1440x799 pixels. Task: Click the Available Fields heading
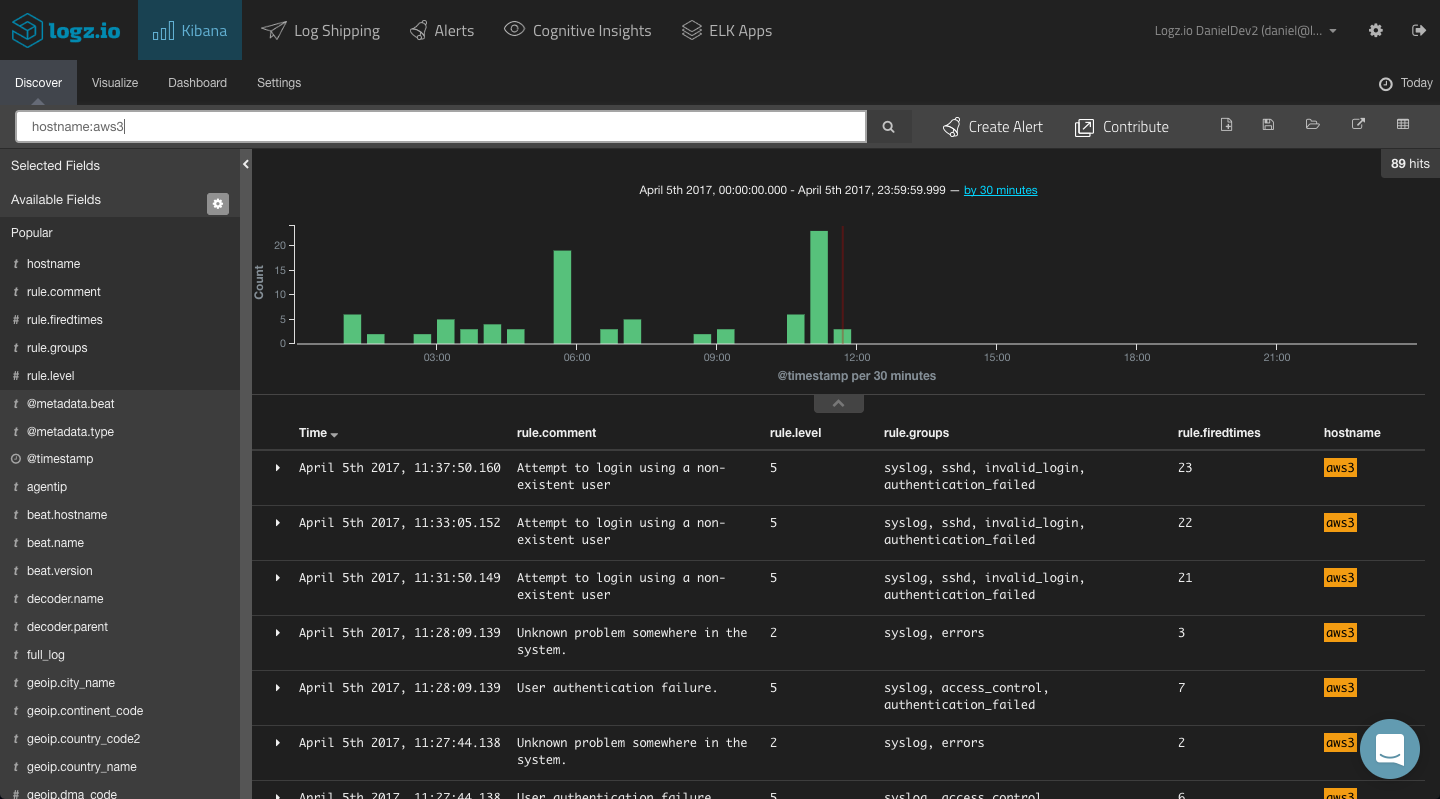[56, 200]
